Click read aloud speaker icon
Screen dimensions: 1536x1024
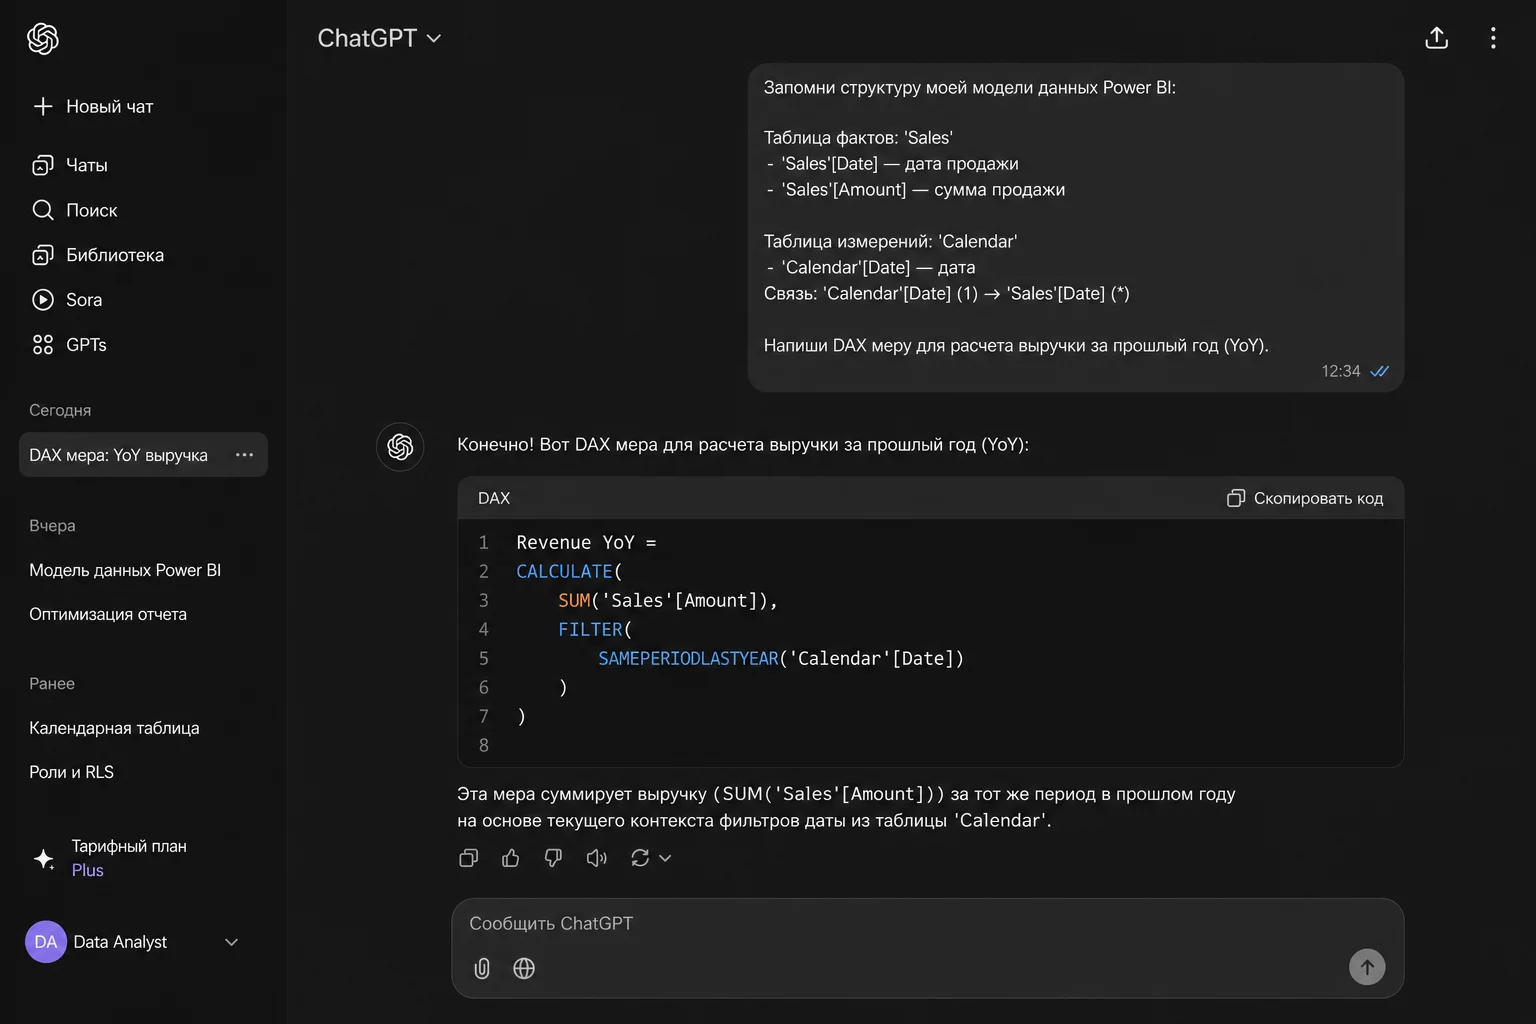pos(596,858)
